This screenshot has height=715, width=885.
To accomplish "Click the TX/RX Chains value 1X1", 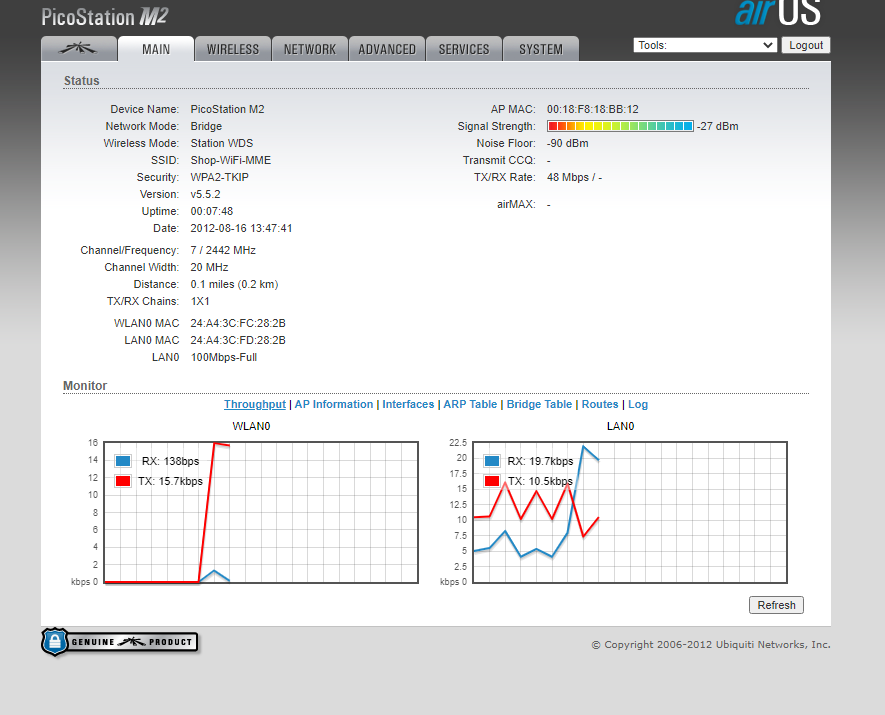I will (x=200, y=301).
